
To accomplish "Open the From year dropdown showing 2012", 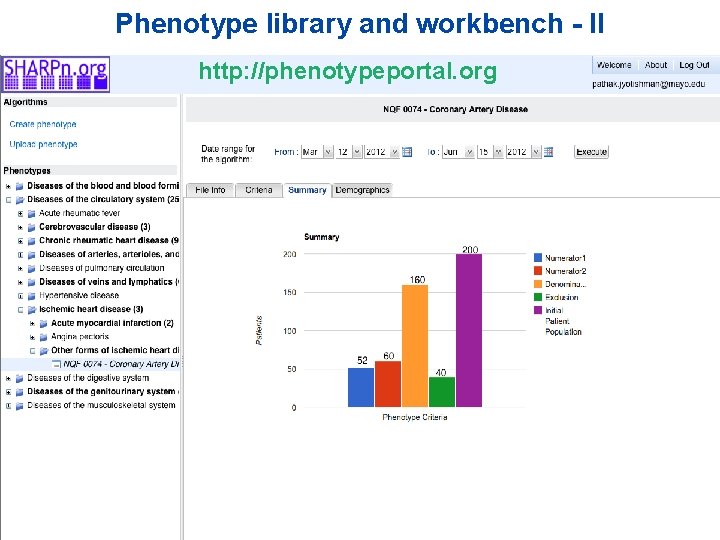I will [382, 152].
